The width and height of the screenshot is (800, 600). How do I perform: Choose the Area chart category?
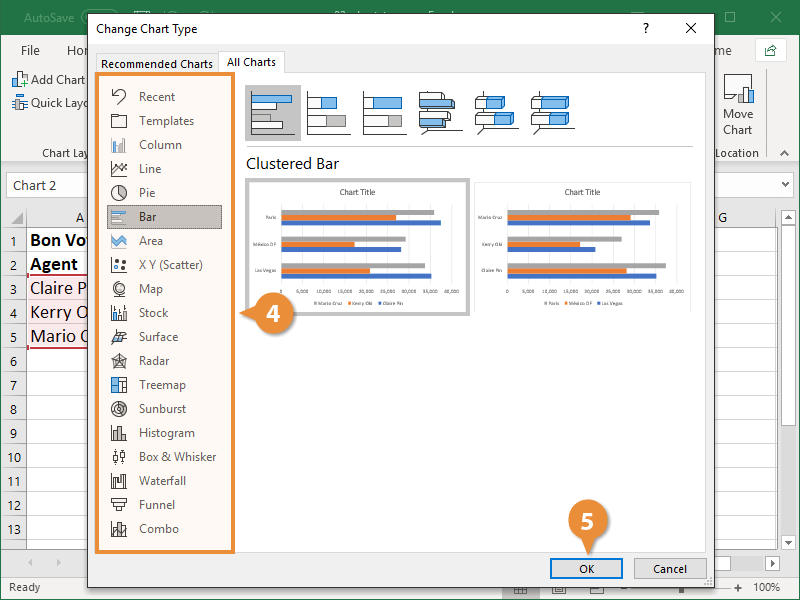164,241
